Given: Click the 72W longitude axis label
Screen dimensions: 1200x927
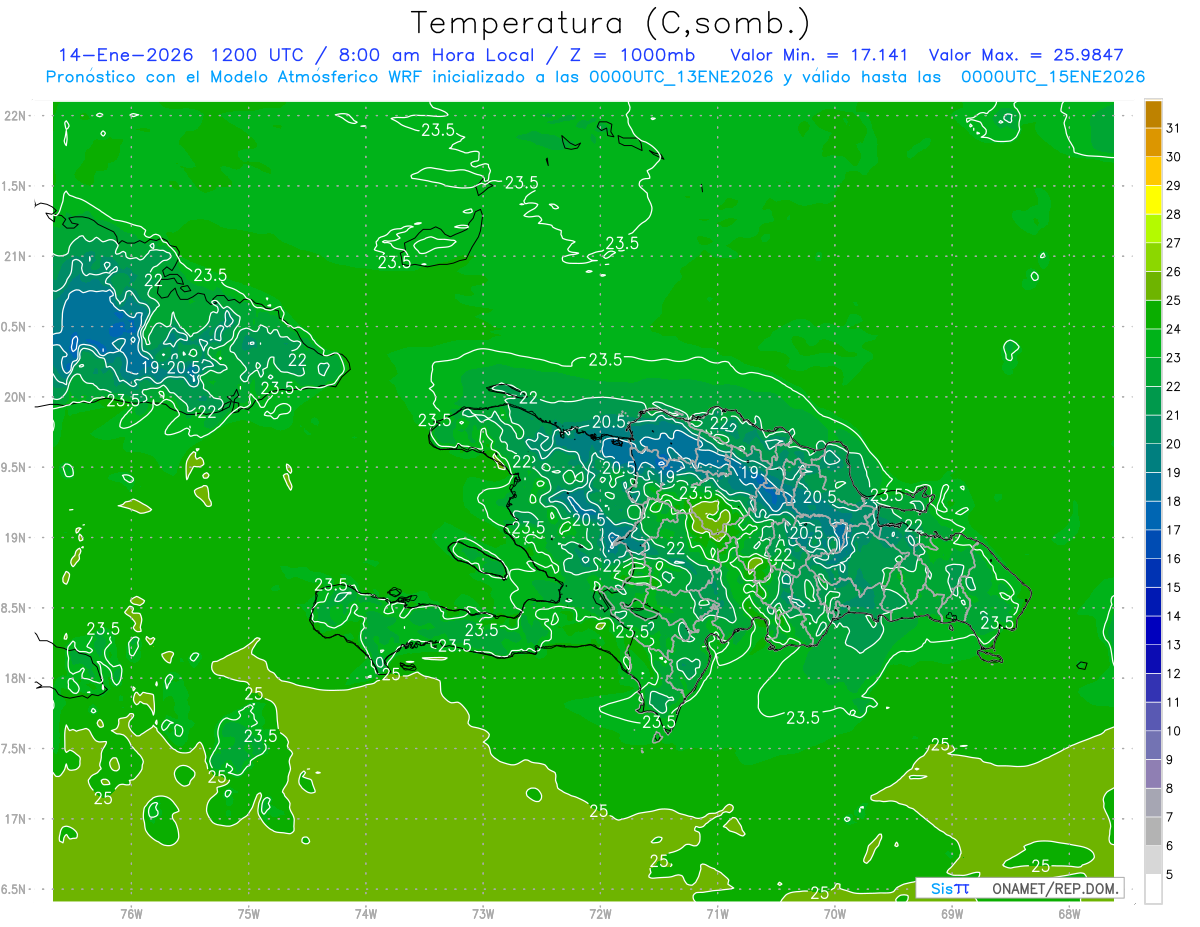Looking at the screenshot, I should (x=600, y=913).
